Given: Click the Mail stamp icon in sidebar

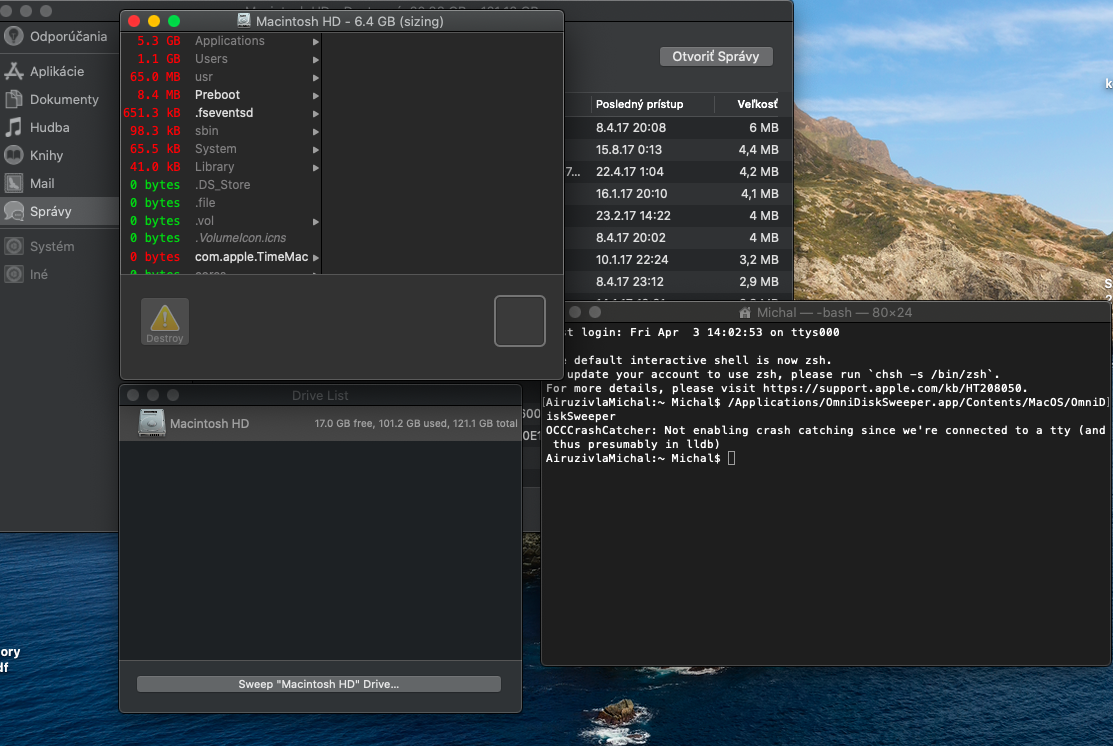Looking at the screenshot, I should tap(13, 183).
